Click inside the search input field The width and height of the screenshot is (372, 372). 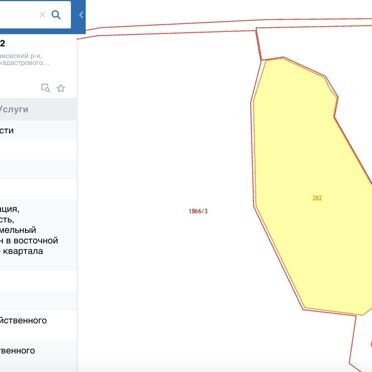point(18,15)
